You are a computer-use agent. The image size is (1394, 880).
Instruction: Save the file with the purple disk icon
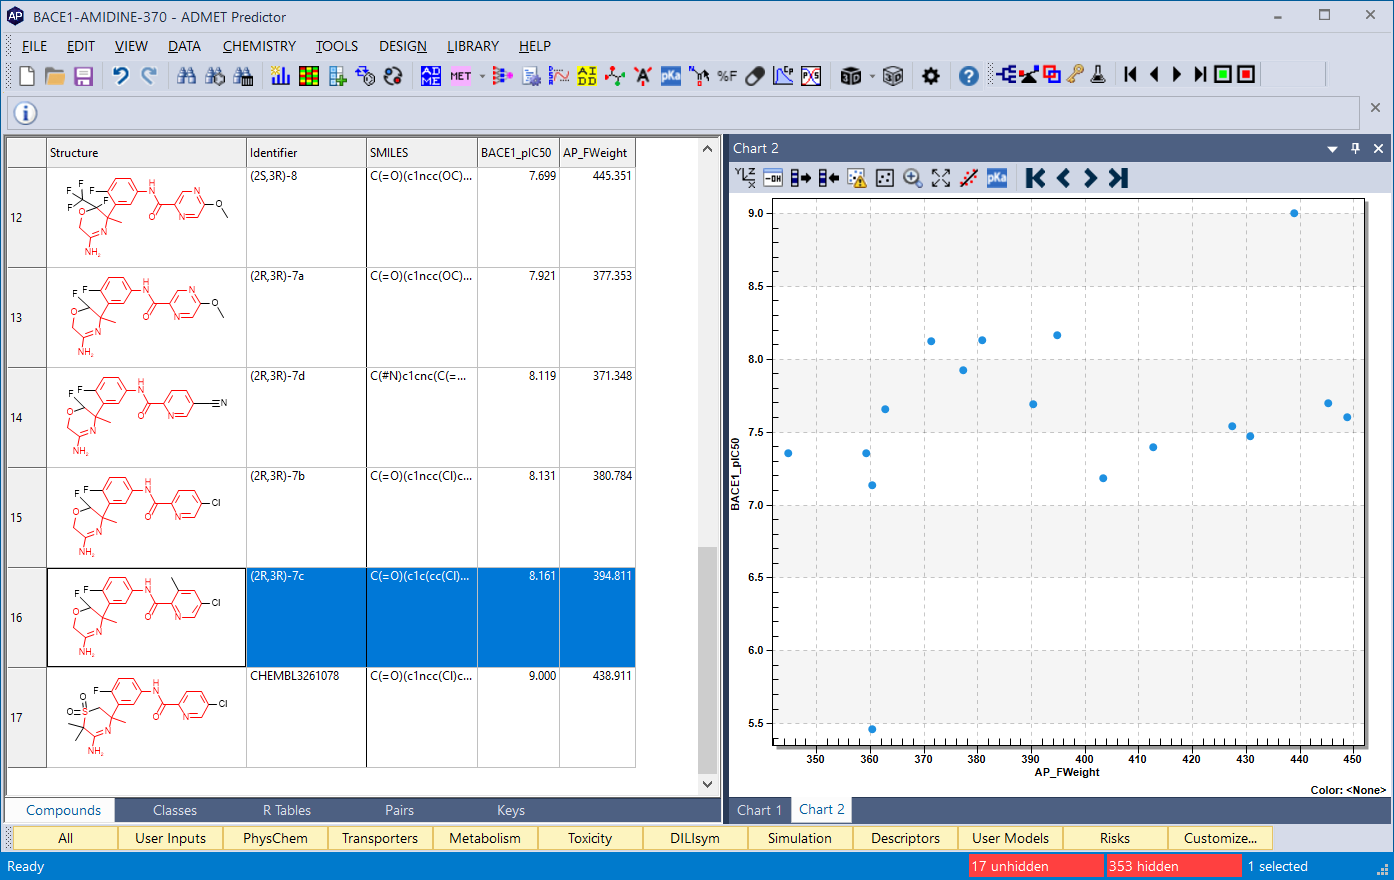point(83,76)
